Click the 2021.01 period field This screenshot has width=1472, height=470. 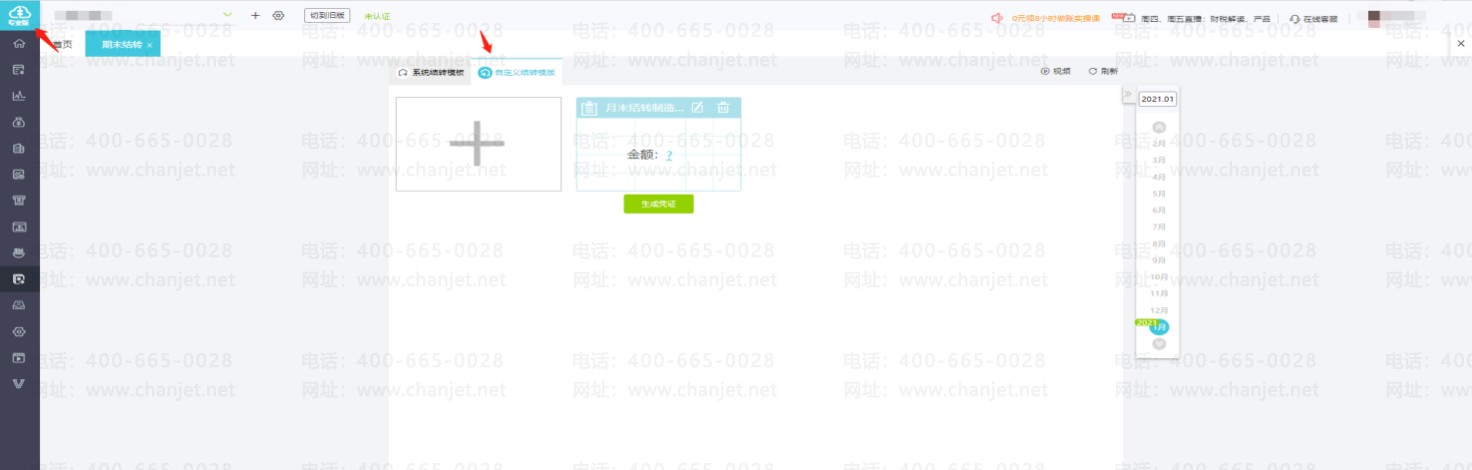[x=1158, y=99]
